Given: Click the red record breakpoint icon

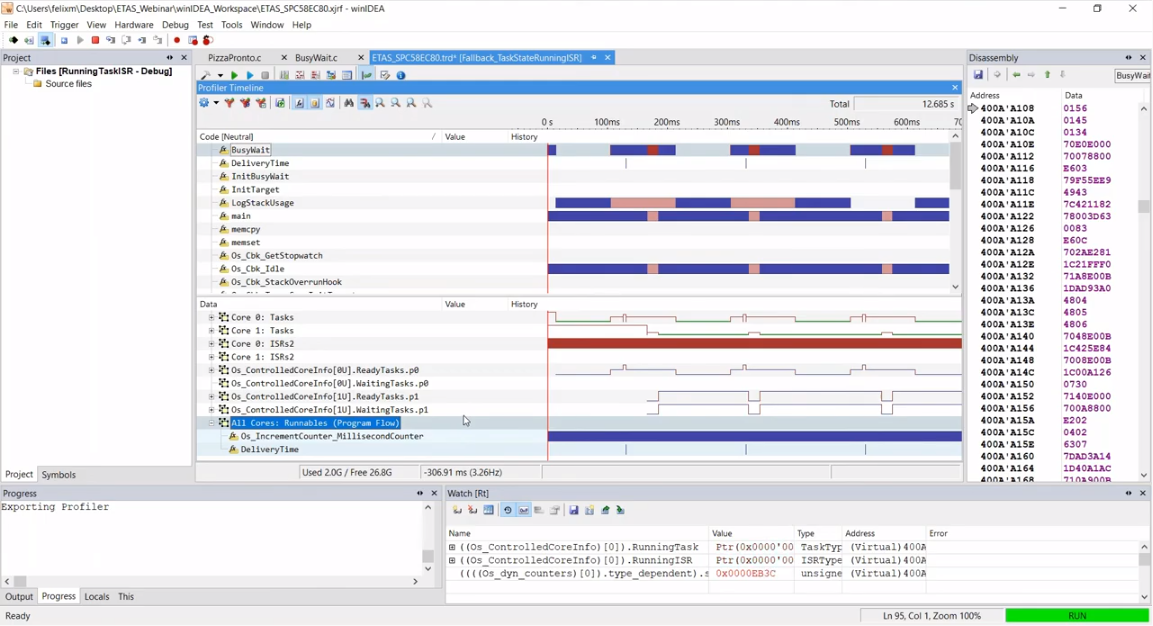Looking at the screenshot, I should click(177, 41).
